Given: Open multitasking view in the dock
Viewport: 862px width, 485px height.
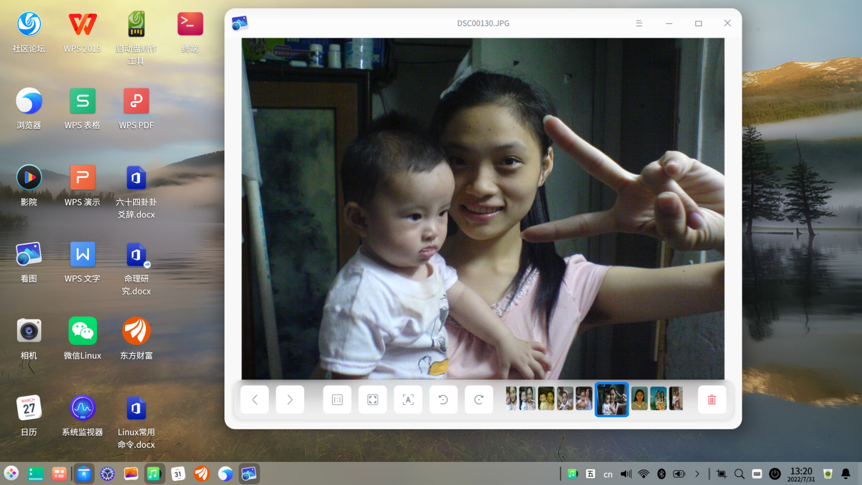Looking at the screenshot, I should tap(59, 473).
